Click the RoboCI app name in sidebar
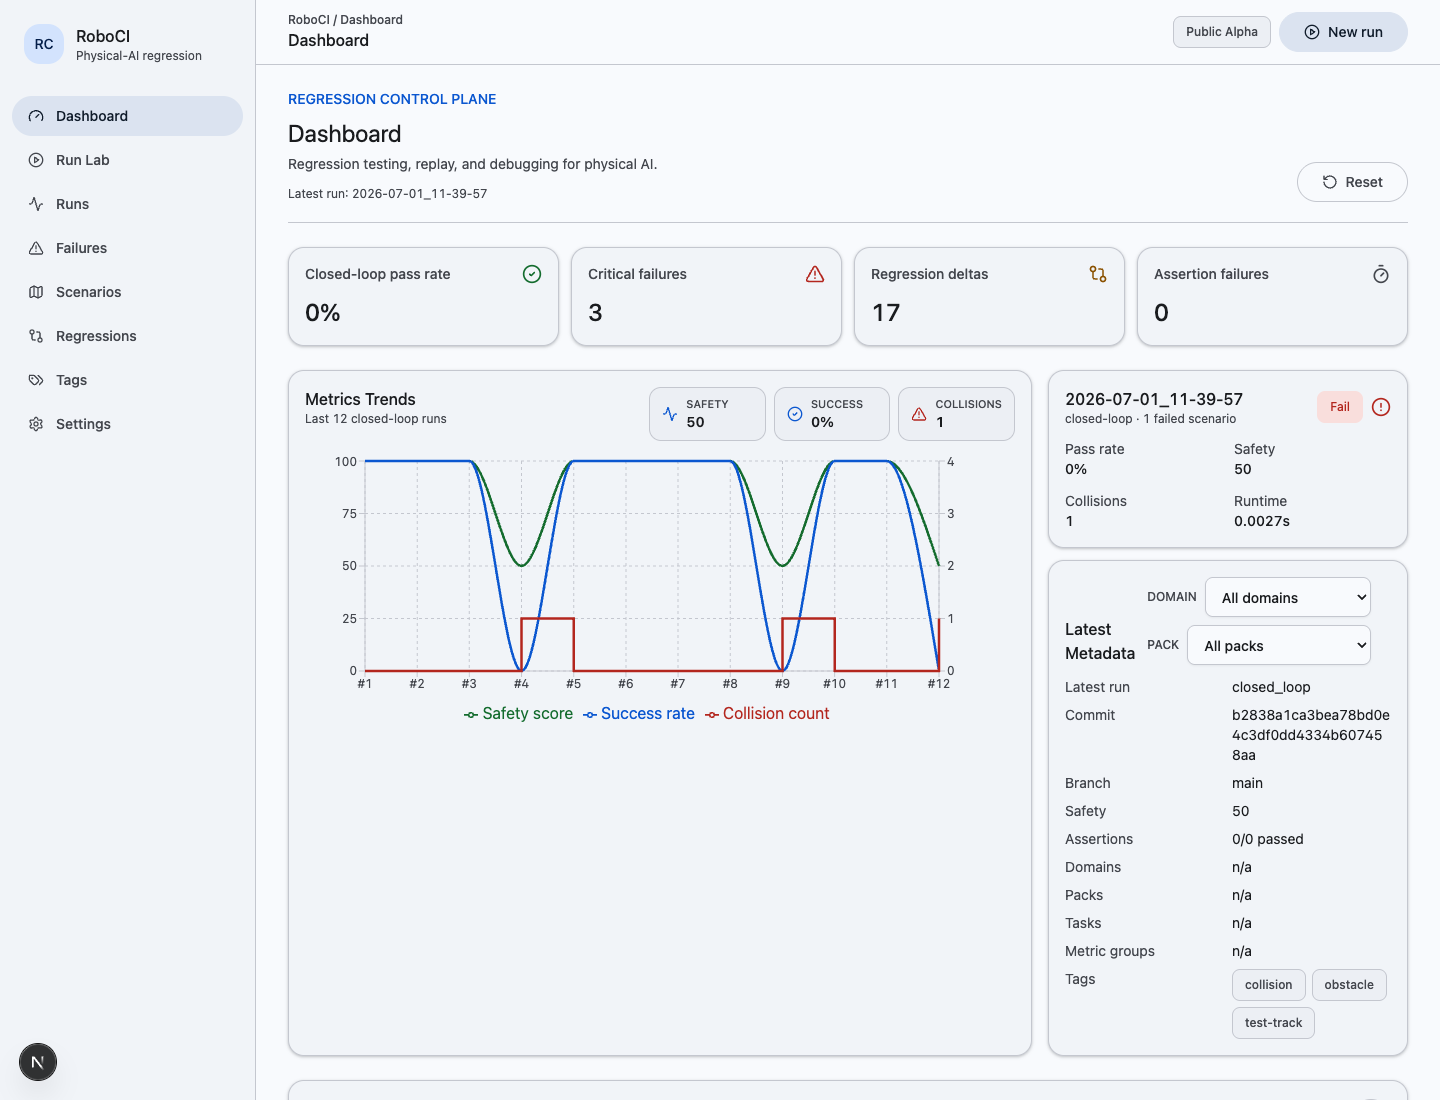1440x1100 pixels. pos(103,36)
